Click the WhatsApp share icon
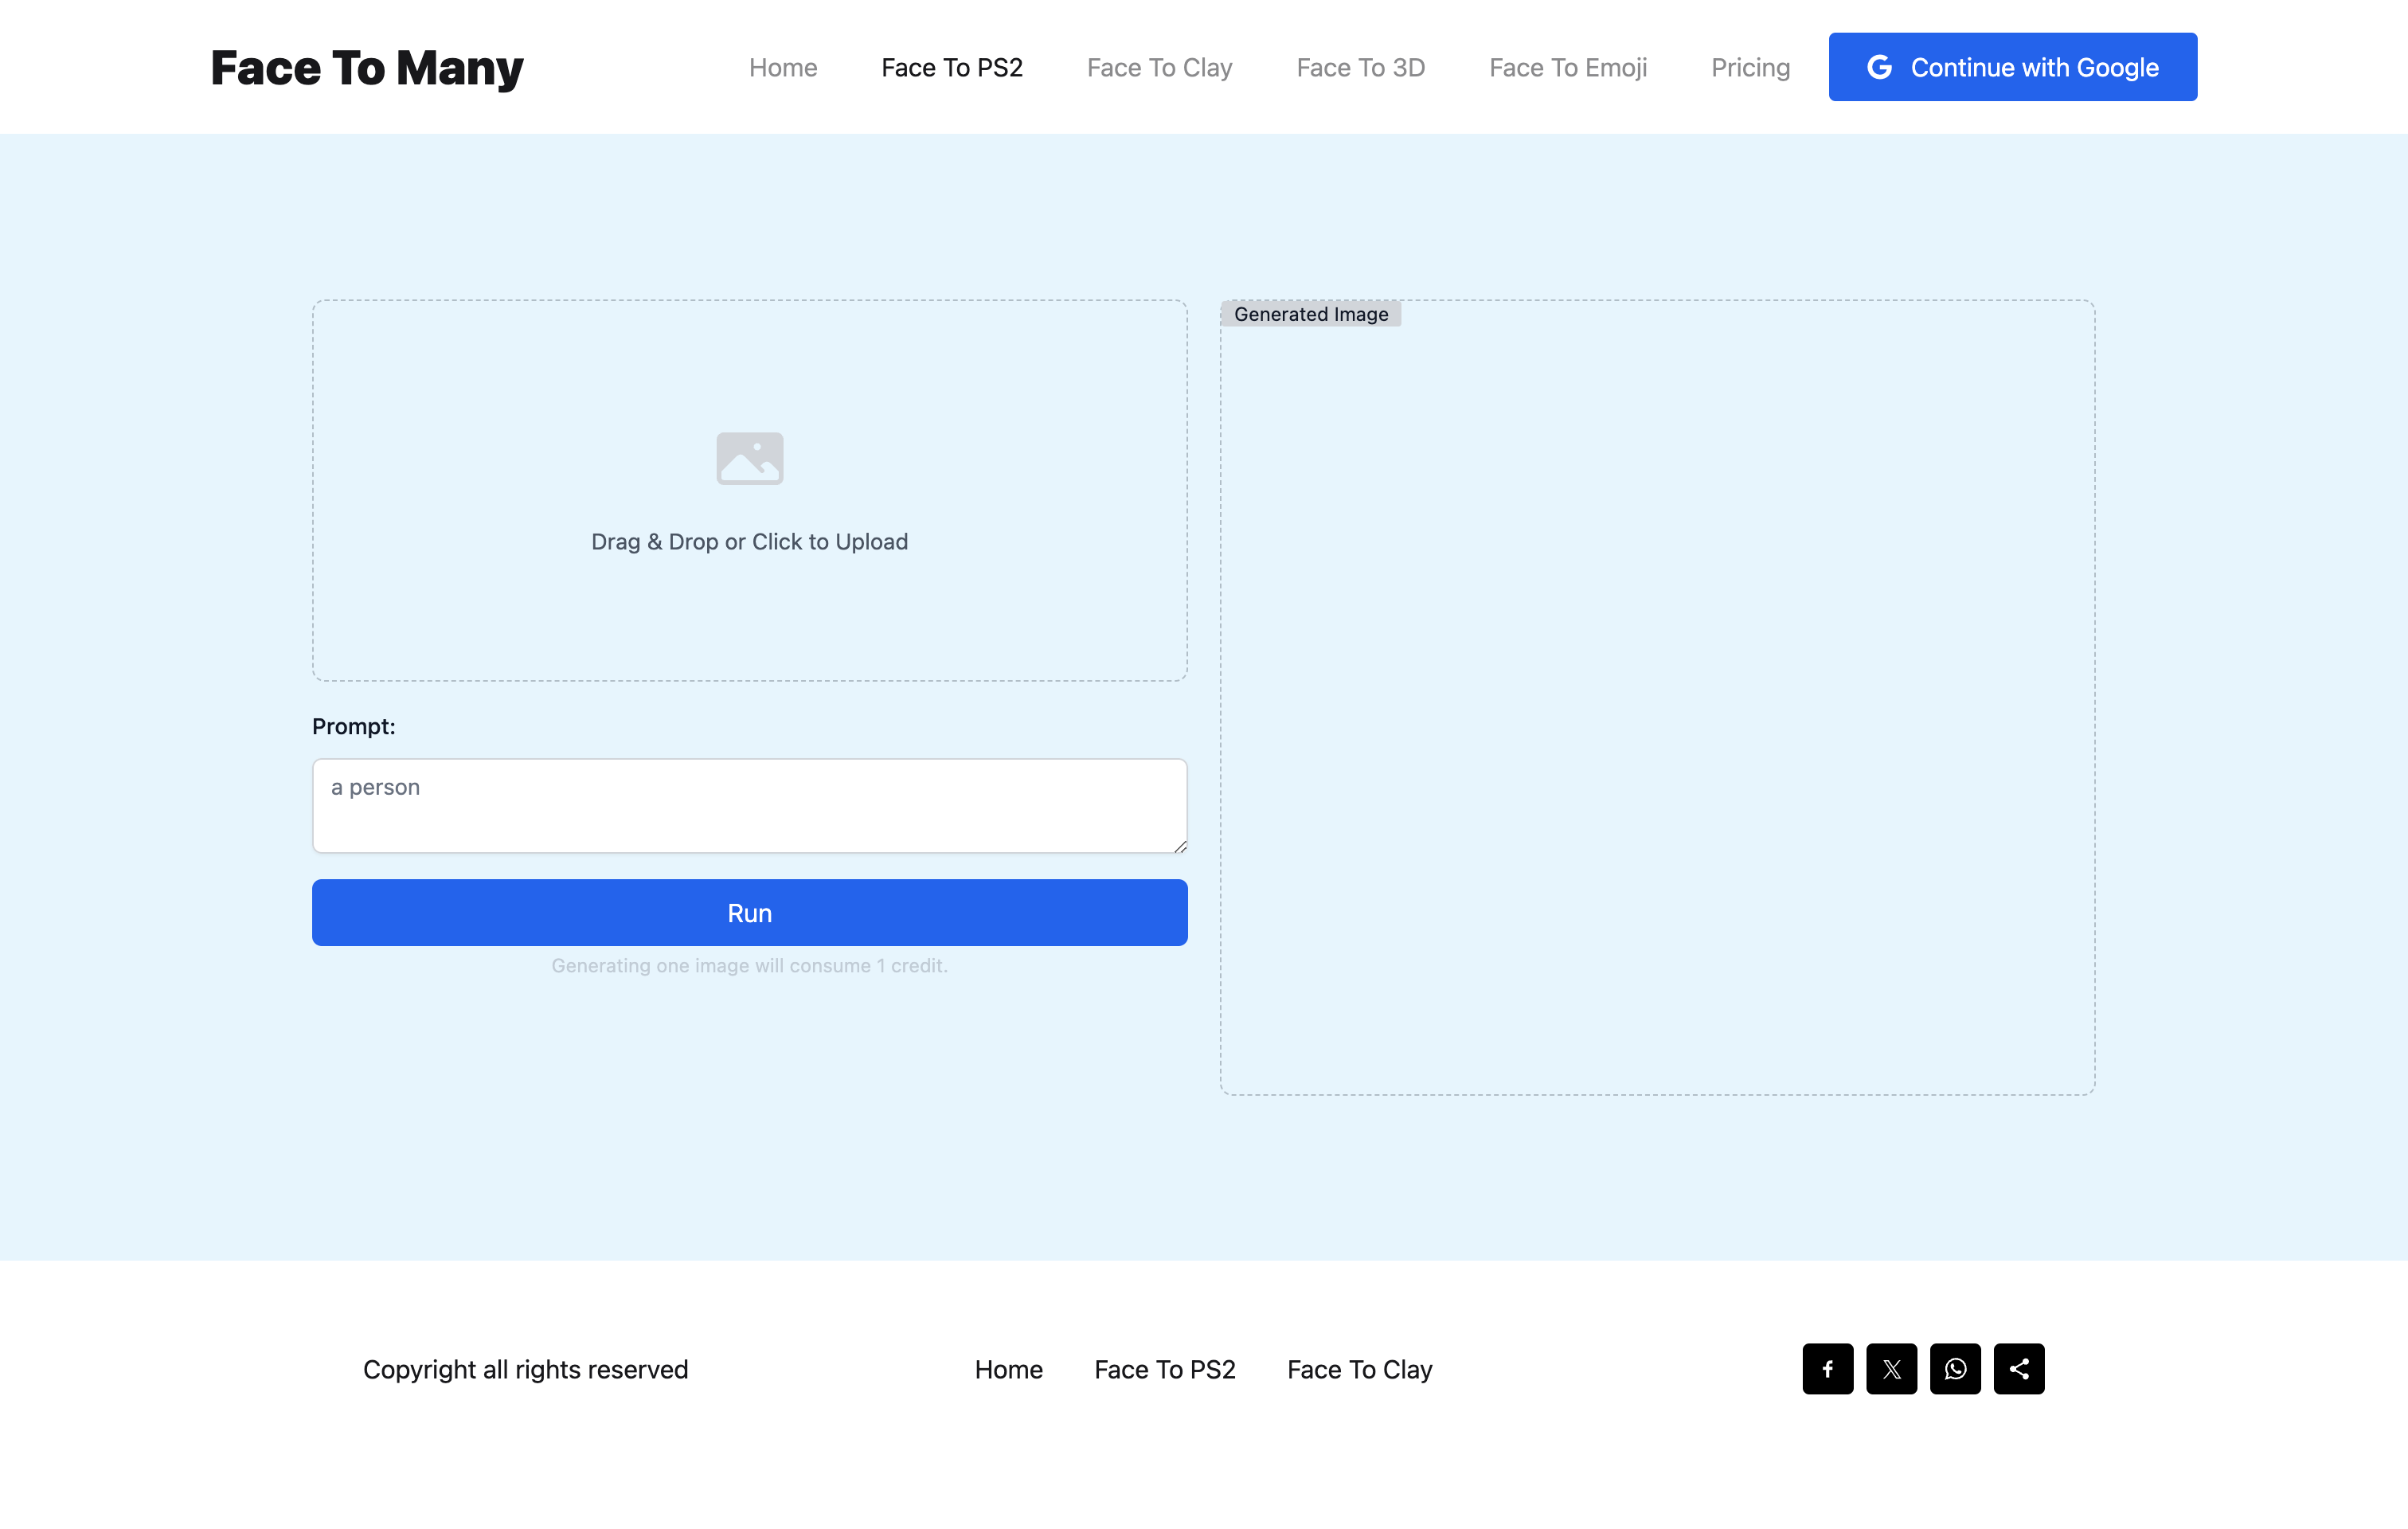 (x=1955, y=1369)
